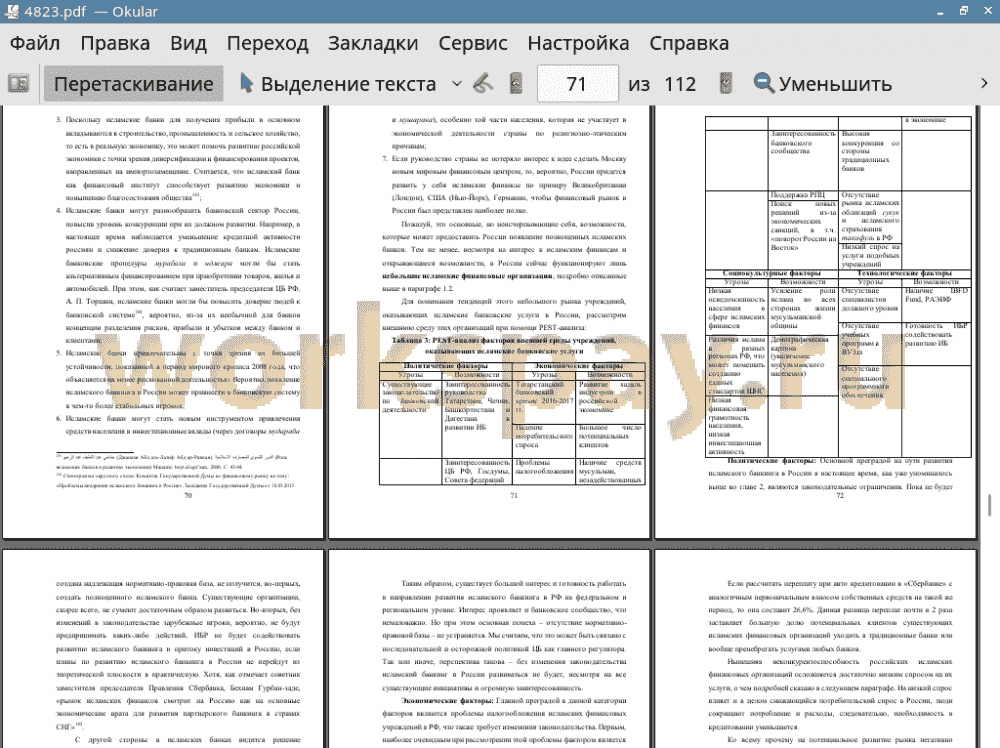1000x748 pixels.
Task: Open the Настройка menu
Action: pos(578,43)
